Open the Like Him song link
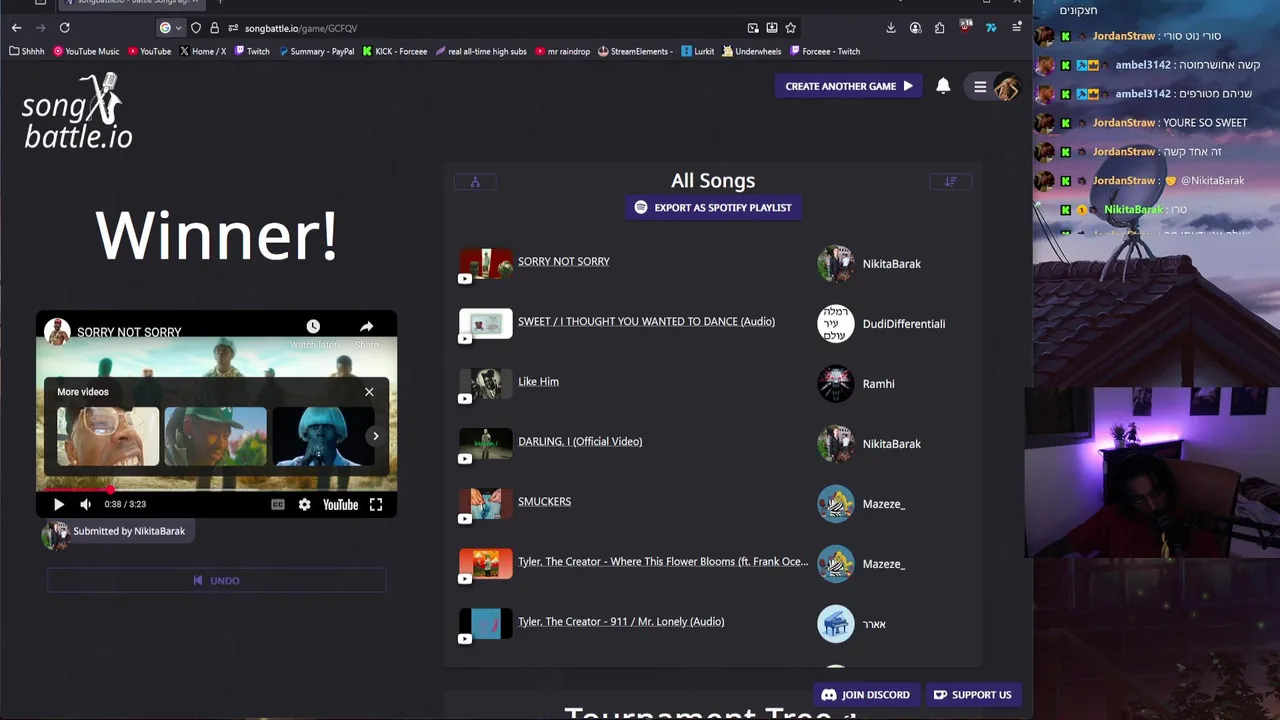1280x720 pixels. (x=538, y=381)
